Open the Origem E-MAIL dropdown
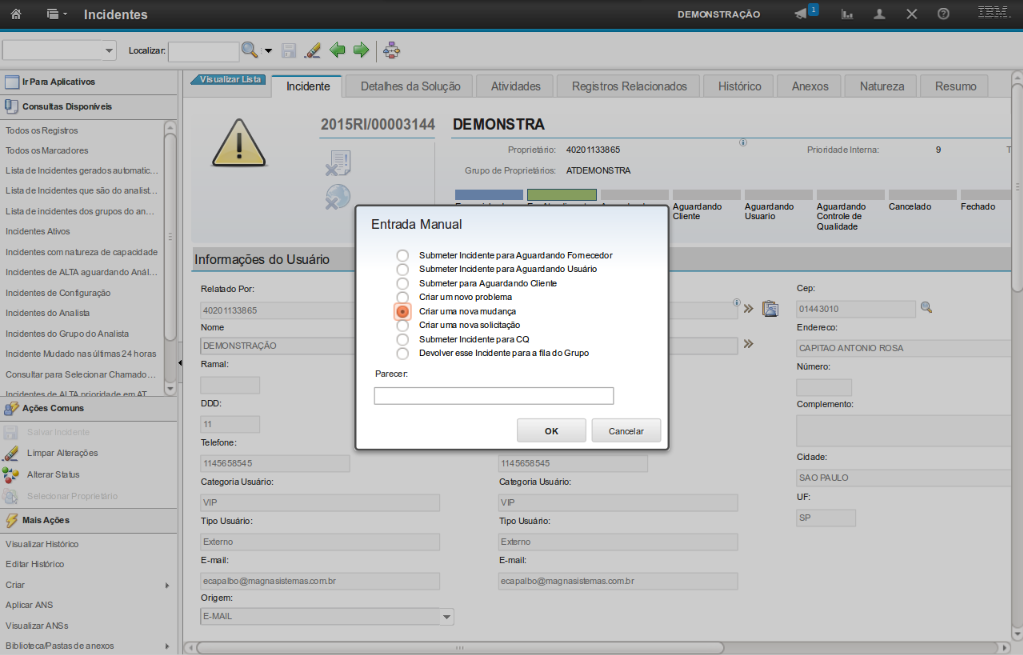This screenshot has height=655, width=1023. [447, 617]
